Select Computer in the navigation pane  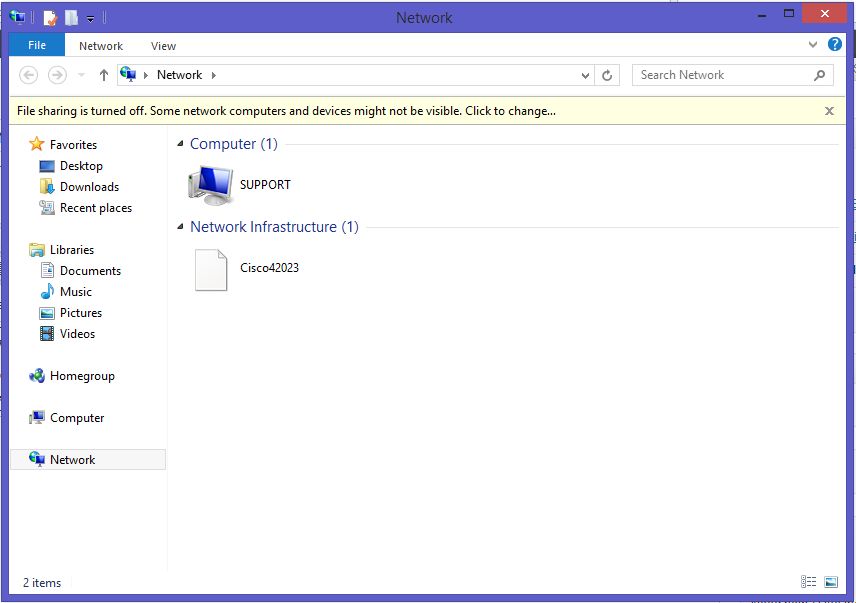pos(77,418)
